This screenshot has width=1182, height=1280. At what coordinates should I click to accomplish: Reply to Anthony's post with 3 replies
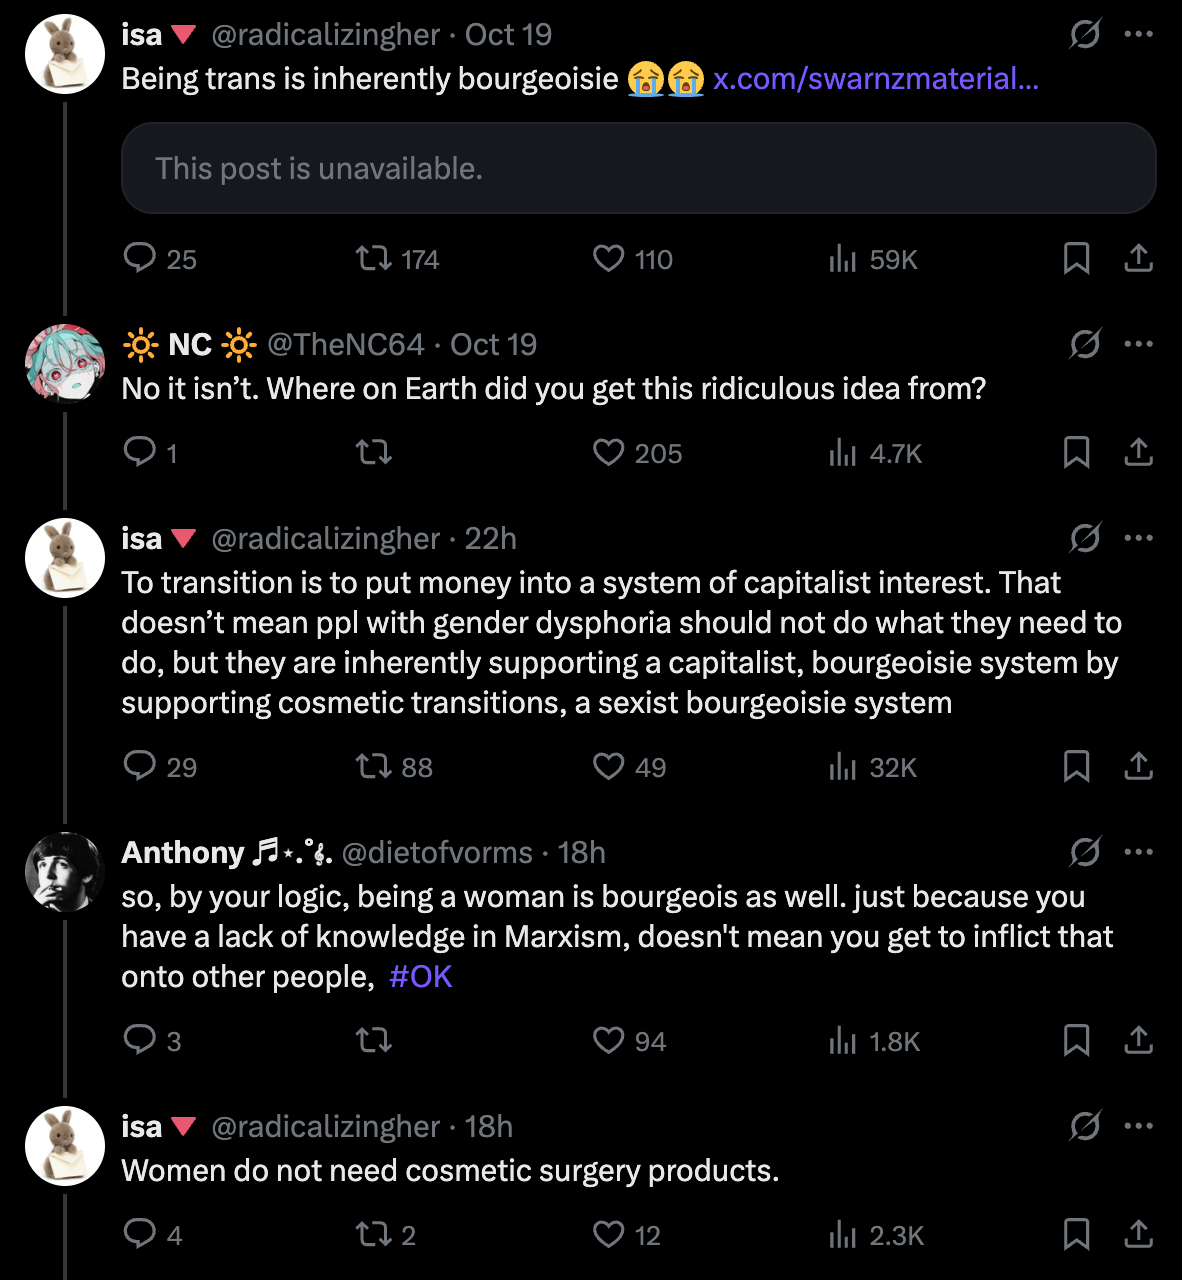click(139, 1041)
